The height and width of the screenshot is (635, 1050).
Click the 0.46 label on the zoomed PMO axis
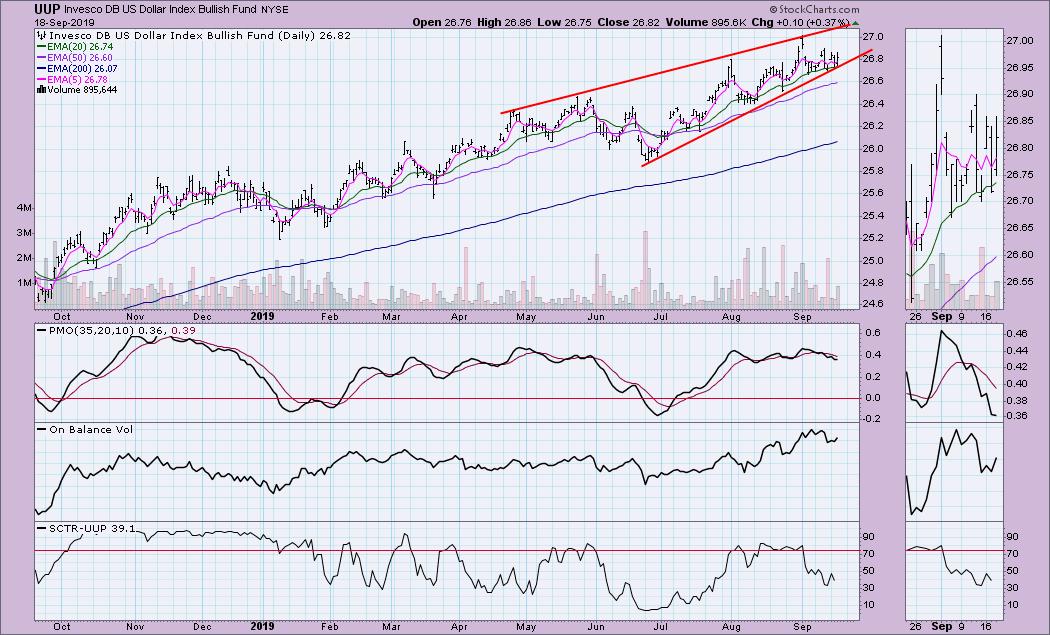click(x=1017, y=333)
